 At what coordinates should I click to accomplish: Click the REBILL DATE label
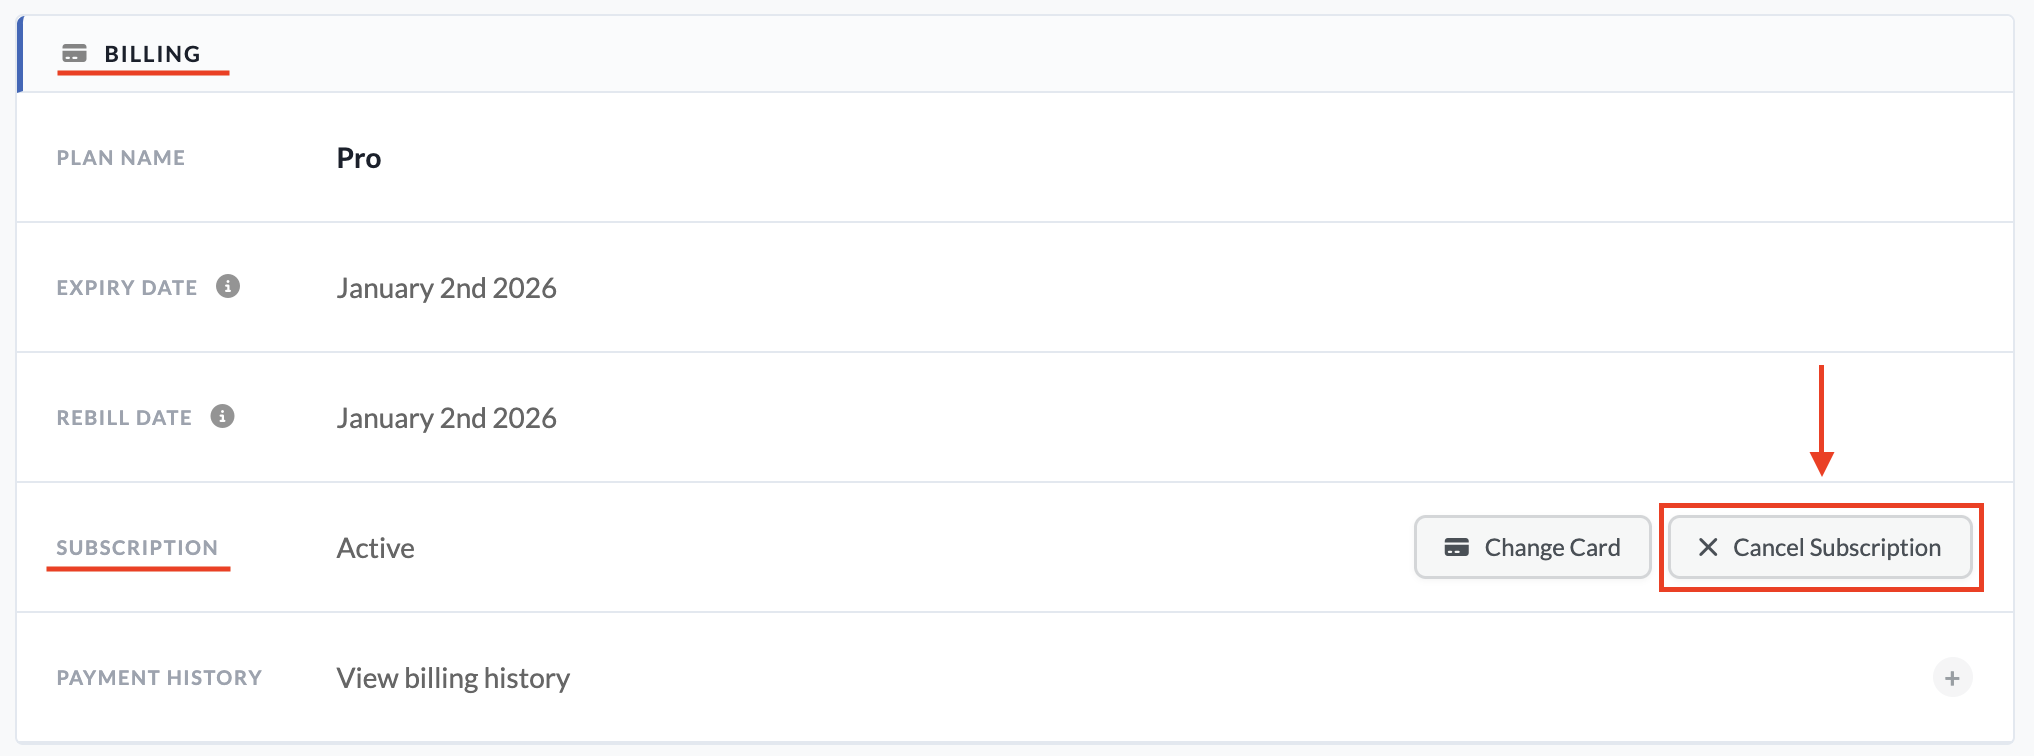[x=123, y=417]
